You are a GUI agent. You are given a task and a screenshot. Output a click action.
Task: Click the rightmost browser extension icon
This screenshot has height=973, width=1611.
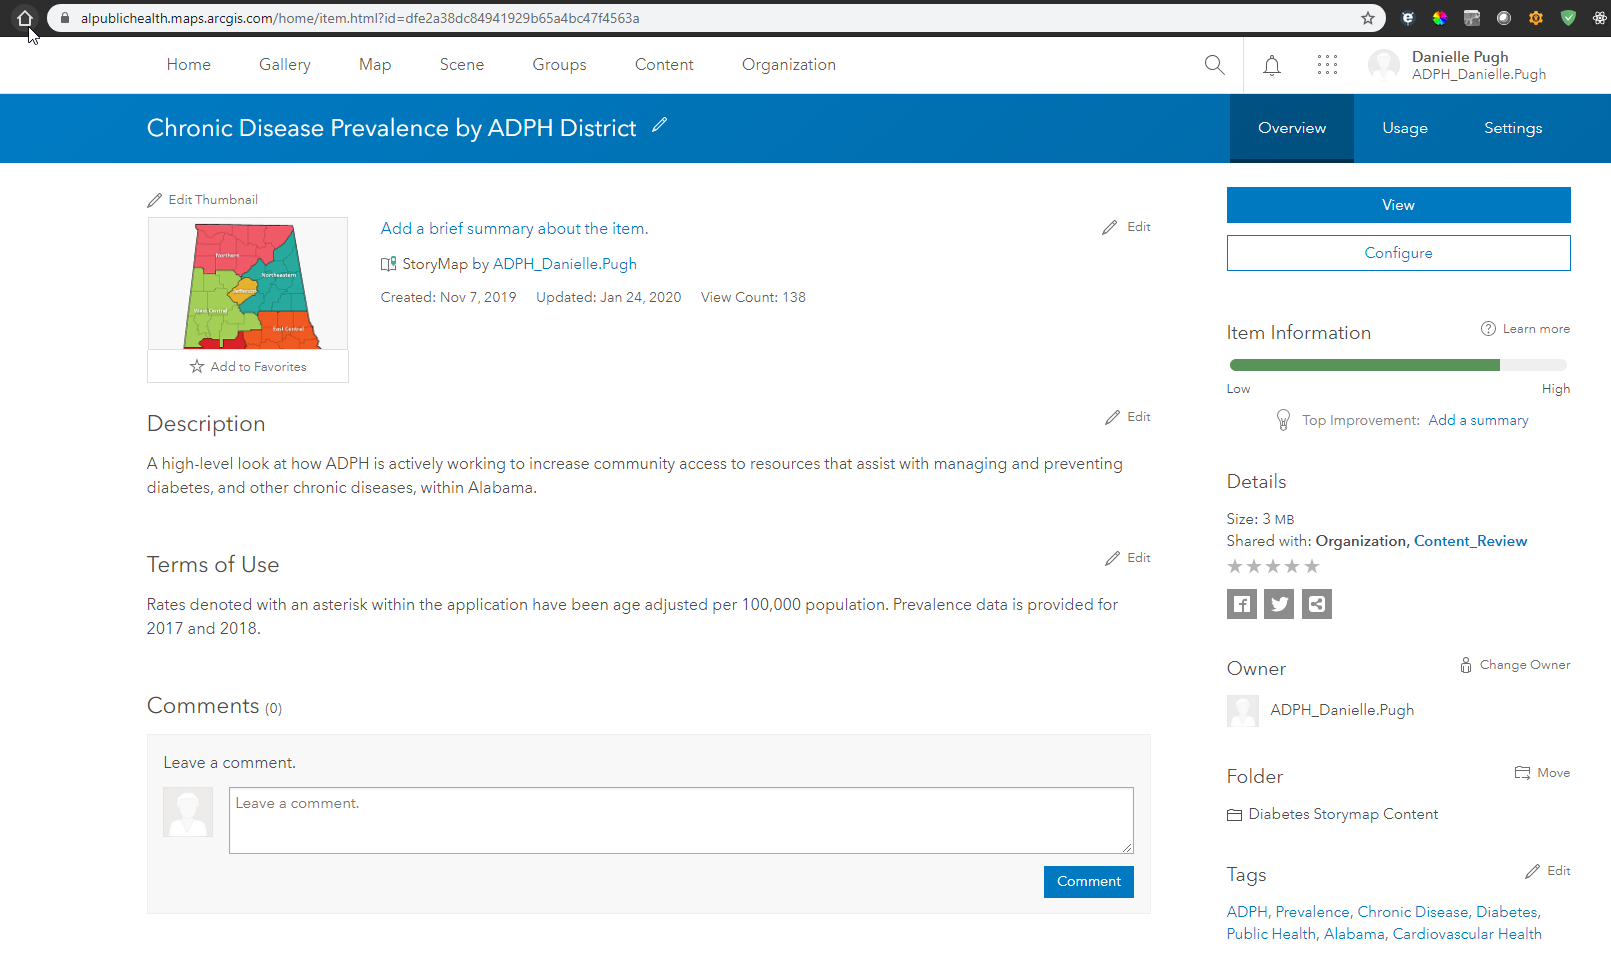(1600, 18)
